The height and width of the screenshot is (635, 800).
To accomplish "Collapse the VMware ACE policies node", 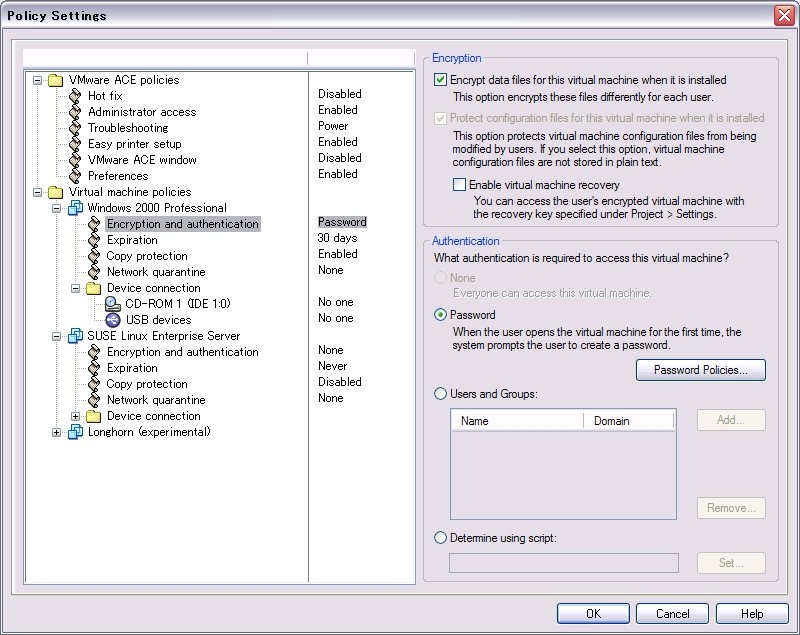I will pos(37,80).
